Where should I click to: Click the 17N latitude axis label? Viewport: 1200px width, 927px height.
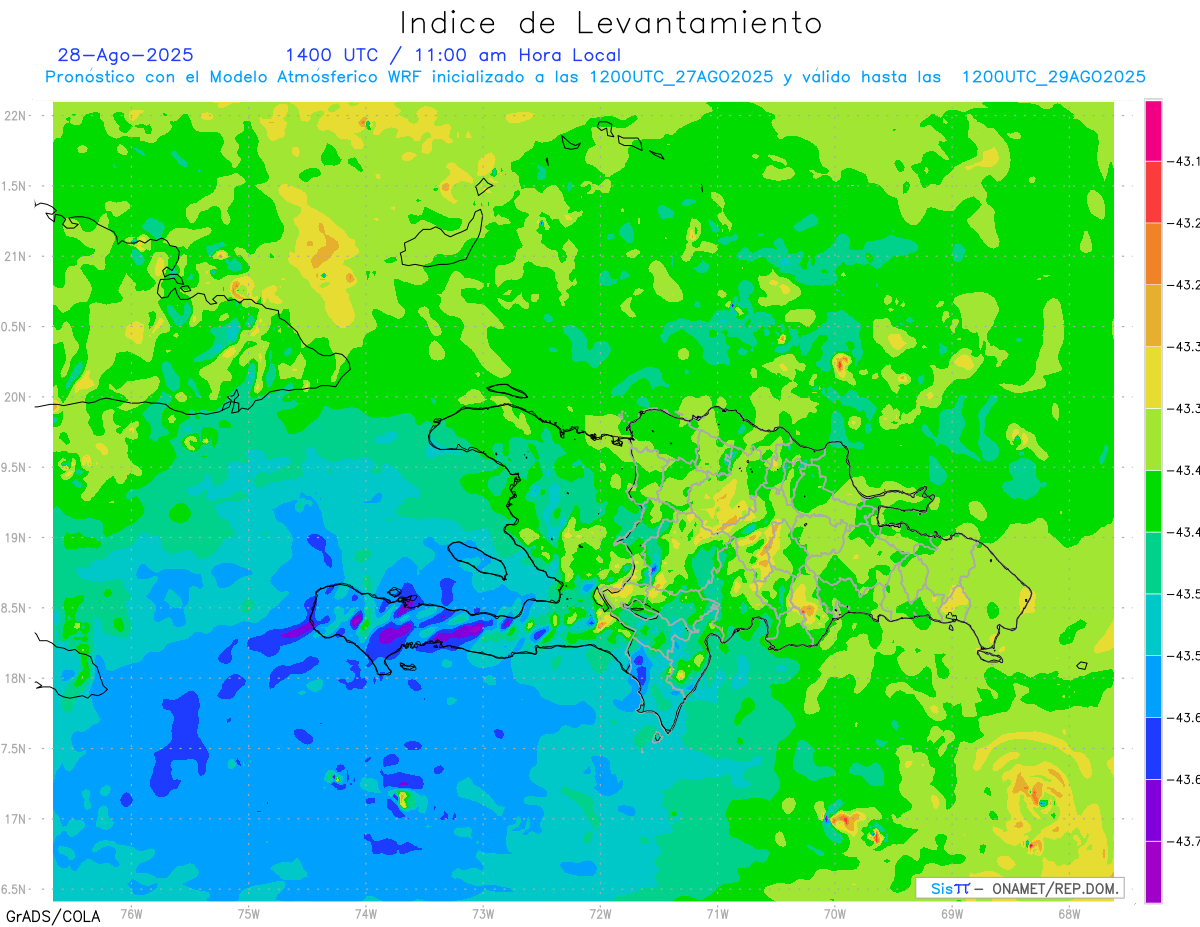click(x=15, y=820)
